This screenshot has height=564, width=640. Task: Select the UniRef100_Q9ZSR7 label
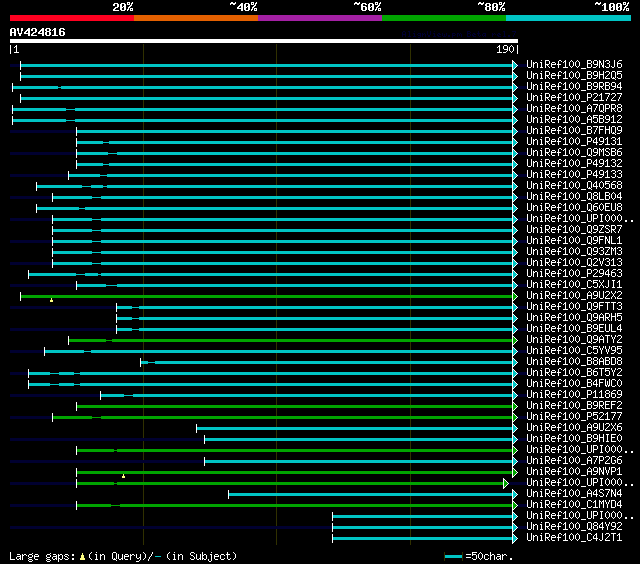click(x=574, y=230)
